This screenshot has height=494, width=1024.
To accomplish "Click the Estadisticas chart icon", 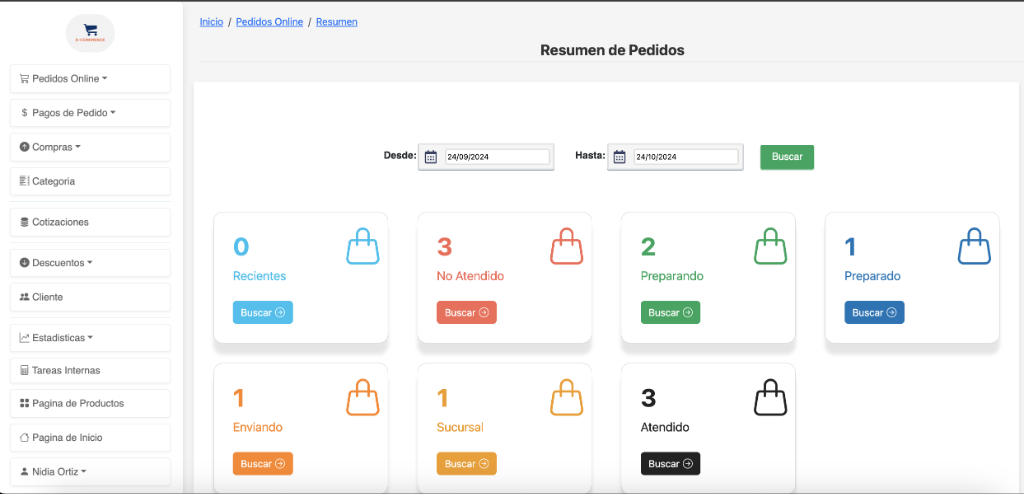I will 24,338.
